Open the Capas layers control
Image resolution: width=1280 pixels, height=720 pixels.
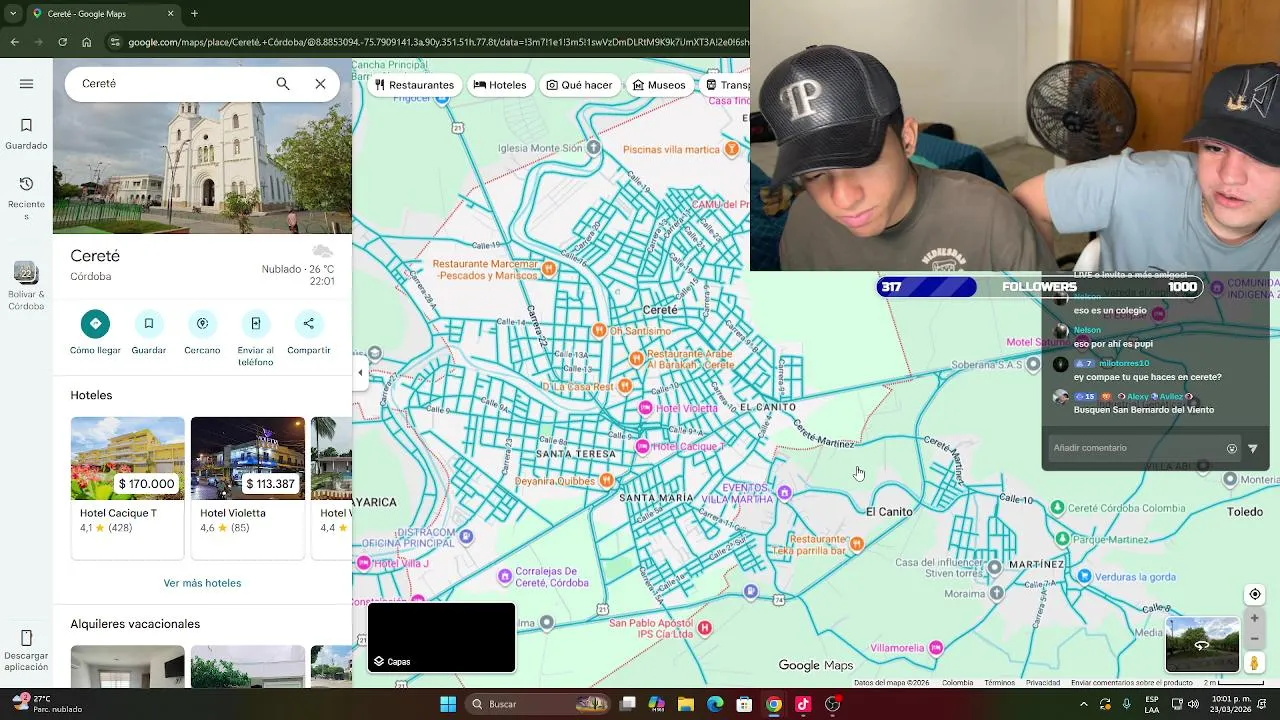click(441, 638)
